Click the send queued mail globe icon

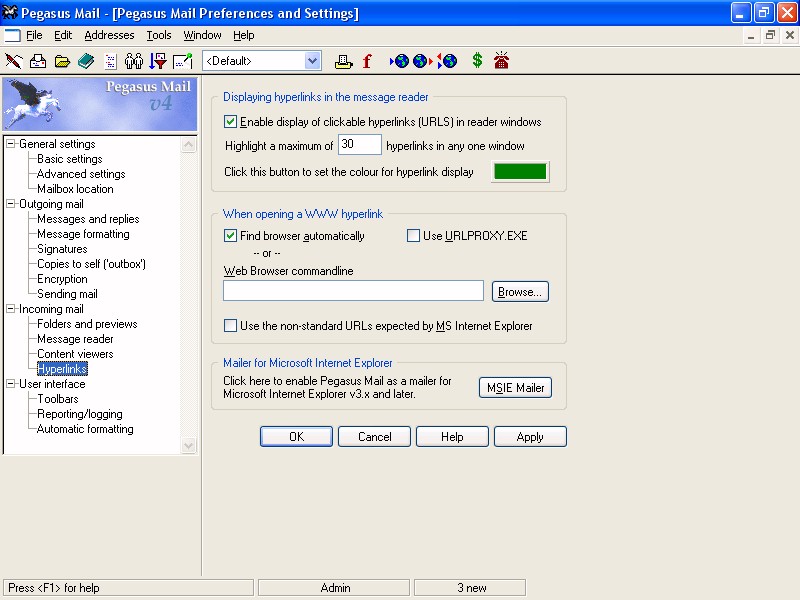(422, 61)
